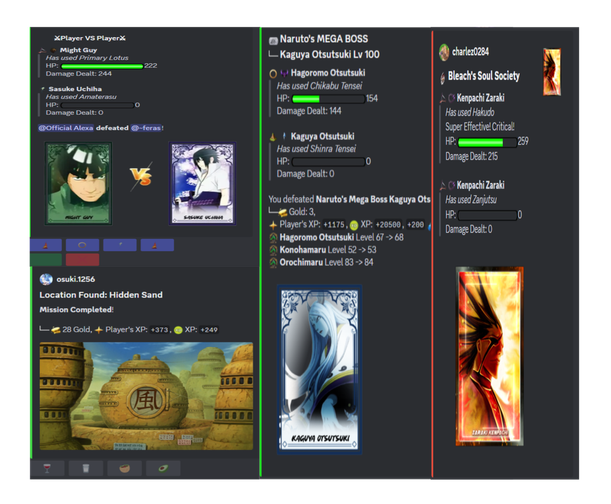Open charlez0284 user avatar

(x=444, y=52)
